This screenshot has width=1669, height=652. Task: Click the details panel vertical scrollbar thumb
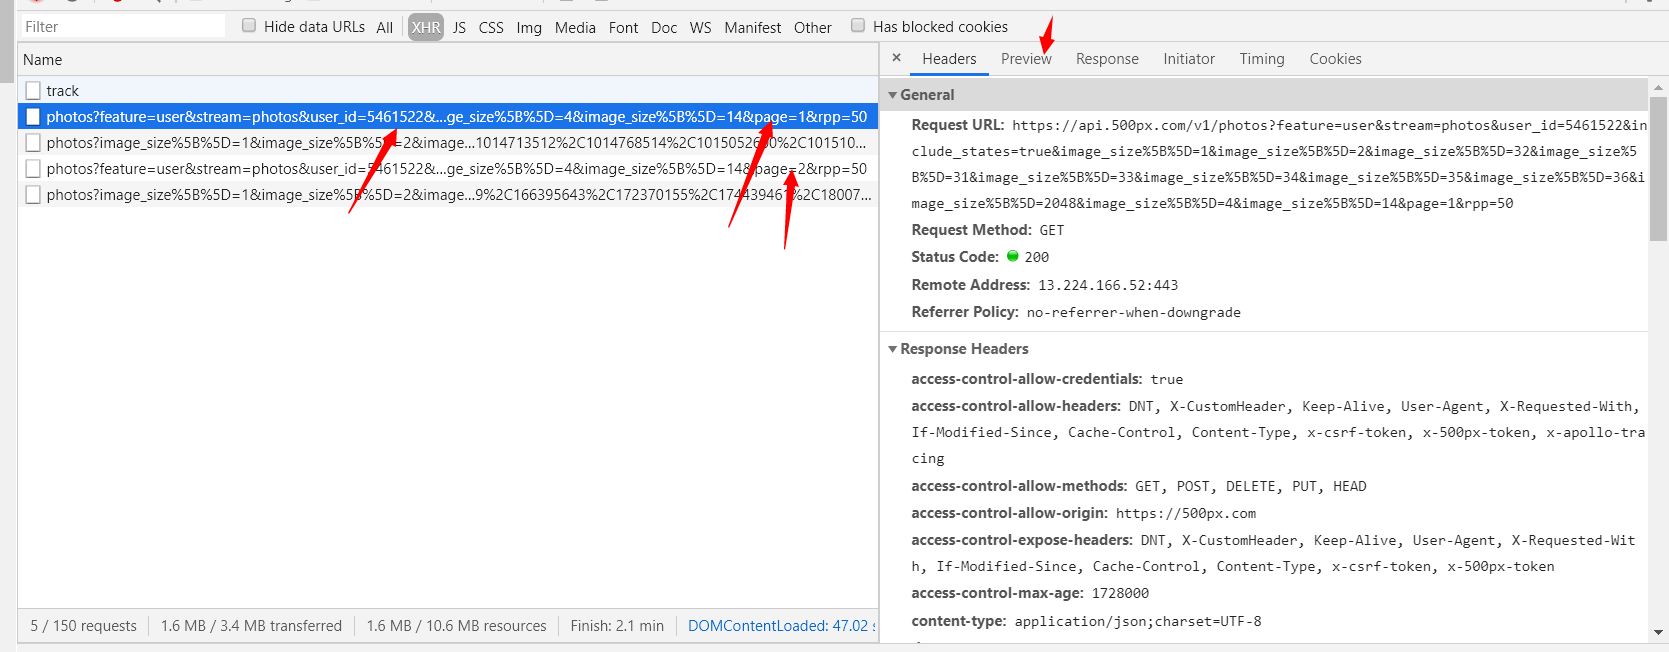[1659, 168]
